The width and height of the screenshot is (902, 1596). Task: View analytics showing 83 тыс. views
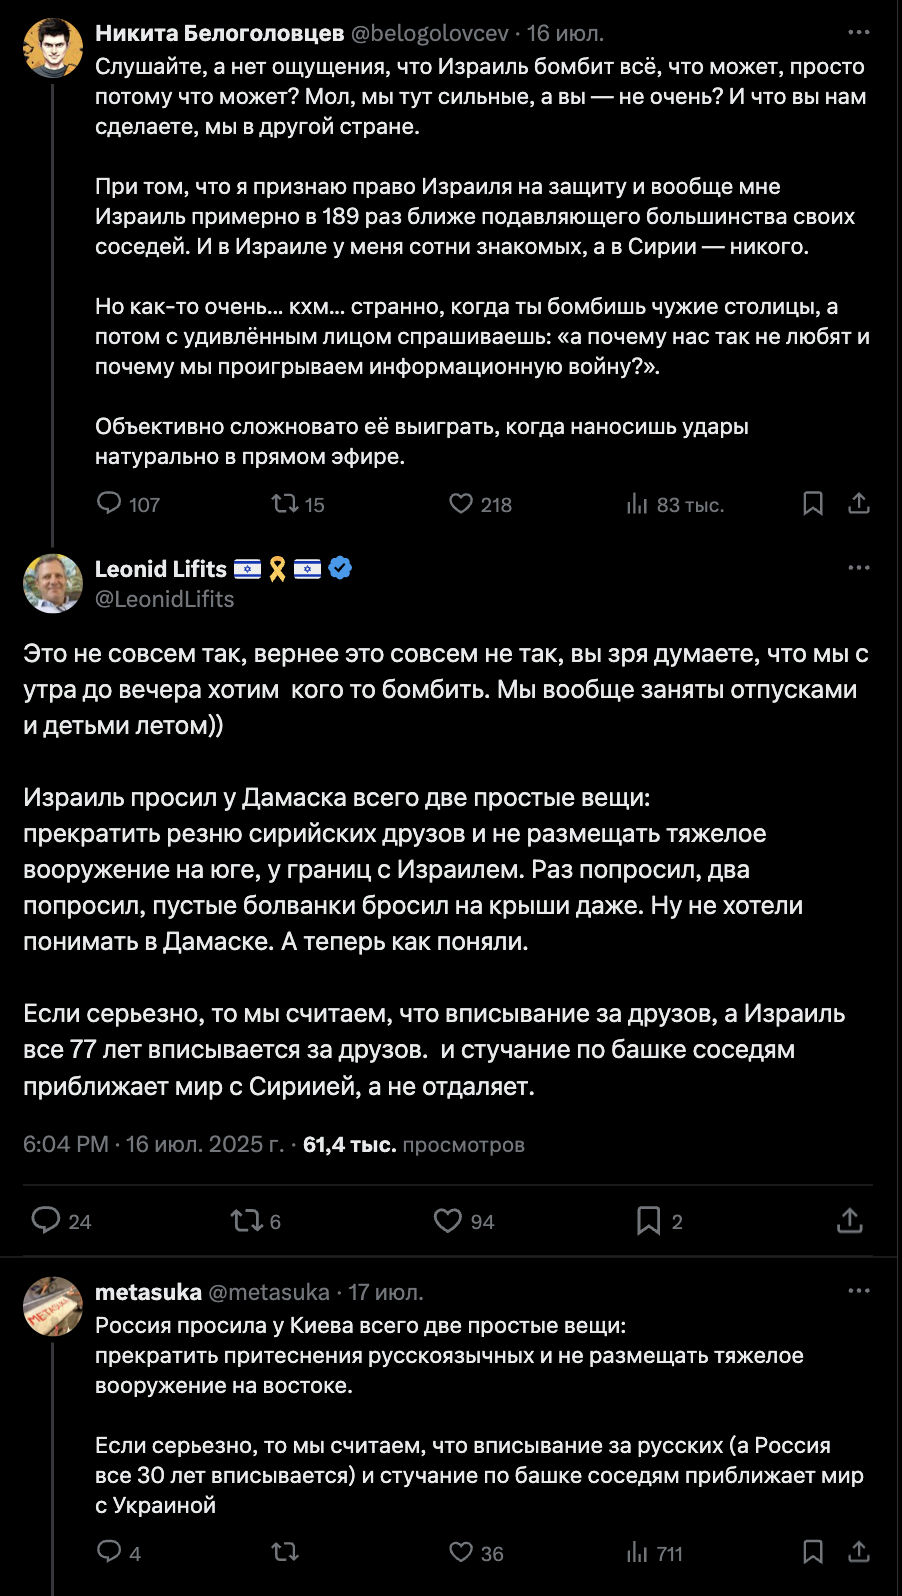(637, 504)
